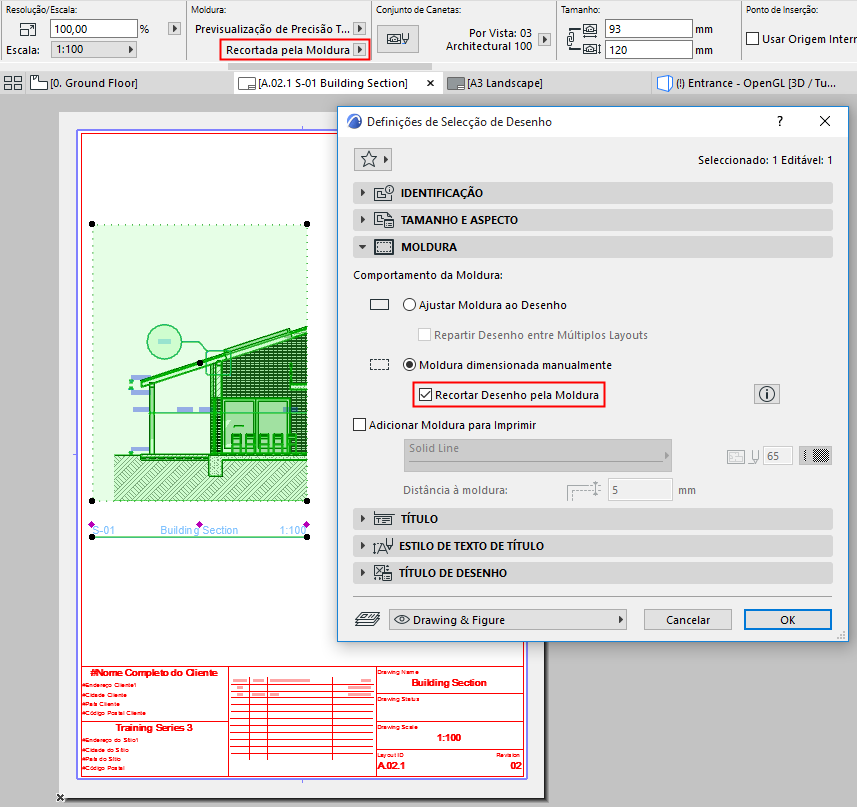Select Ajustar Moldura ao Desenho radio

pos(409,305)
